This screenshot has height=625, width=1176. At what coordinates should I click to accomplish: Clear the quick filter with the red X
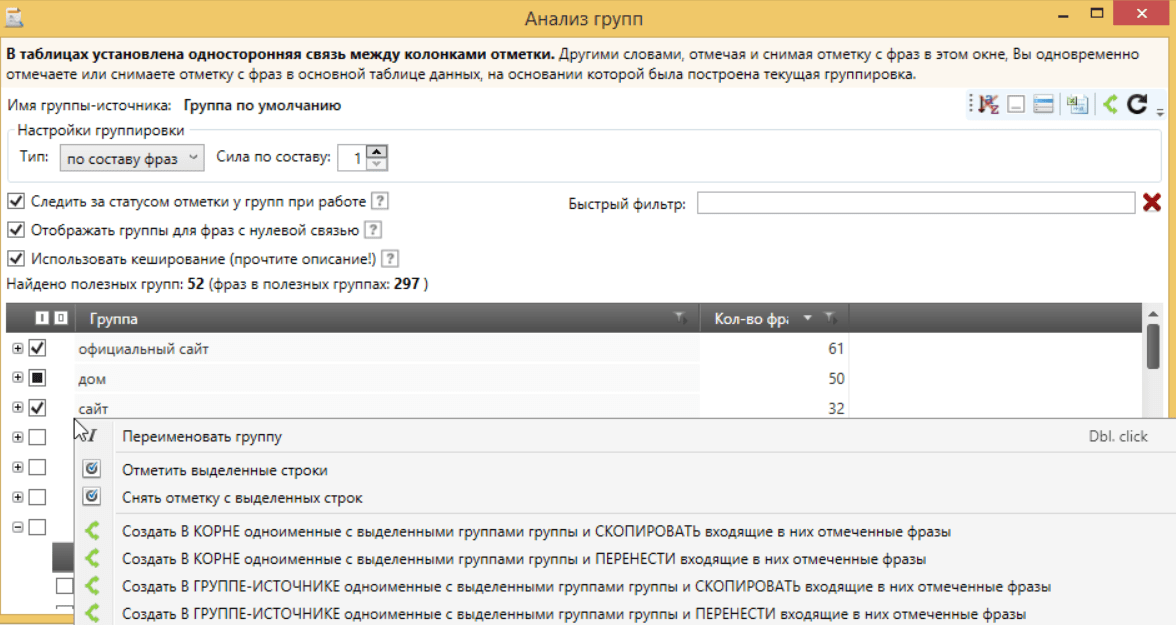(1152, 203)
